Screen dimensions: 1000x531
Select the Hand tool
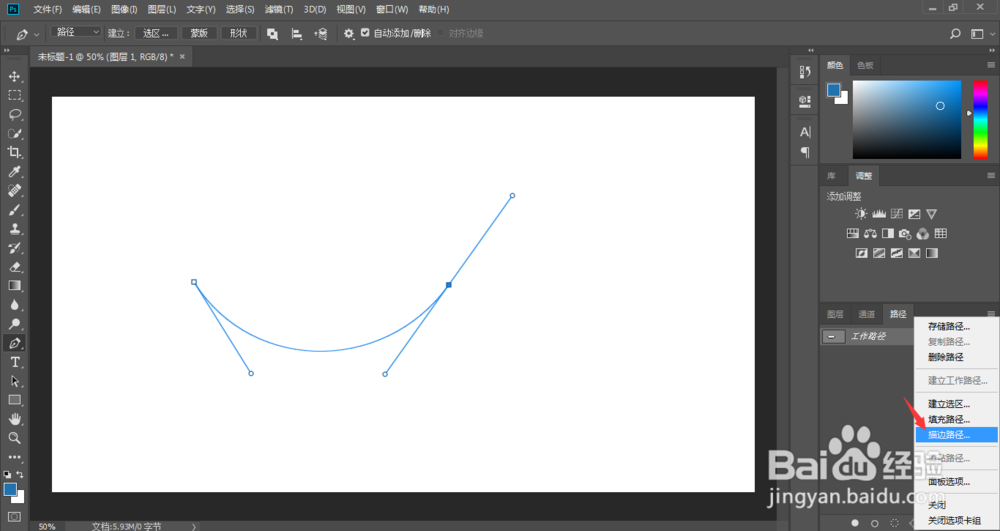click(15, 419)
